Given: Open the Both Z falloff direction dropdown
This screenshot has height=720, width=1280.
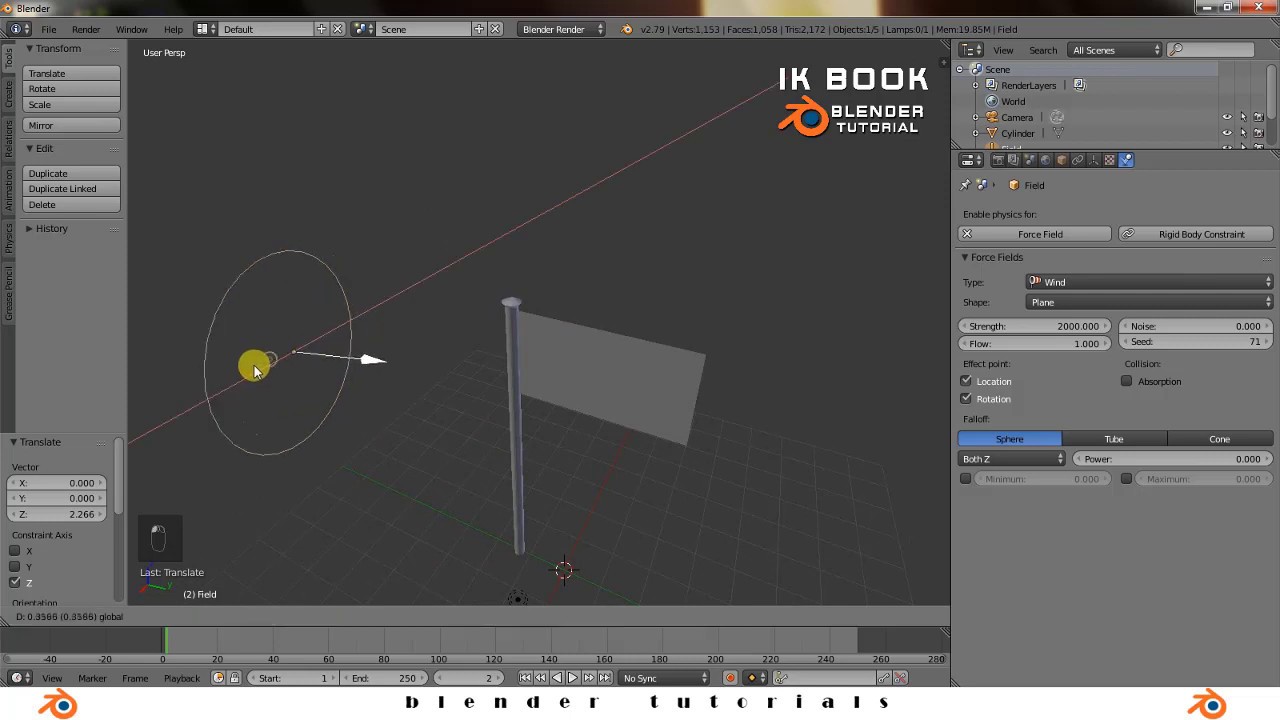Looking at the screenshot, I should click(x=1012, y=459).
